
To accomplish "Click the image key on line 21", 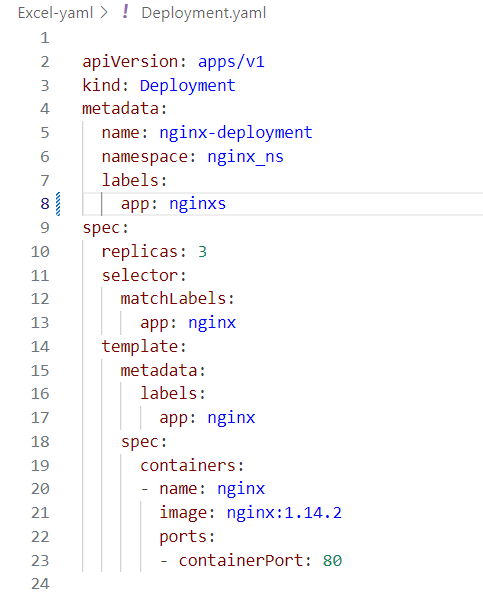I will coord(182,513).
